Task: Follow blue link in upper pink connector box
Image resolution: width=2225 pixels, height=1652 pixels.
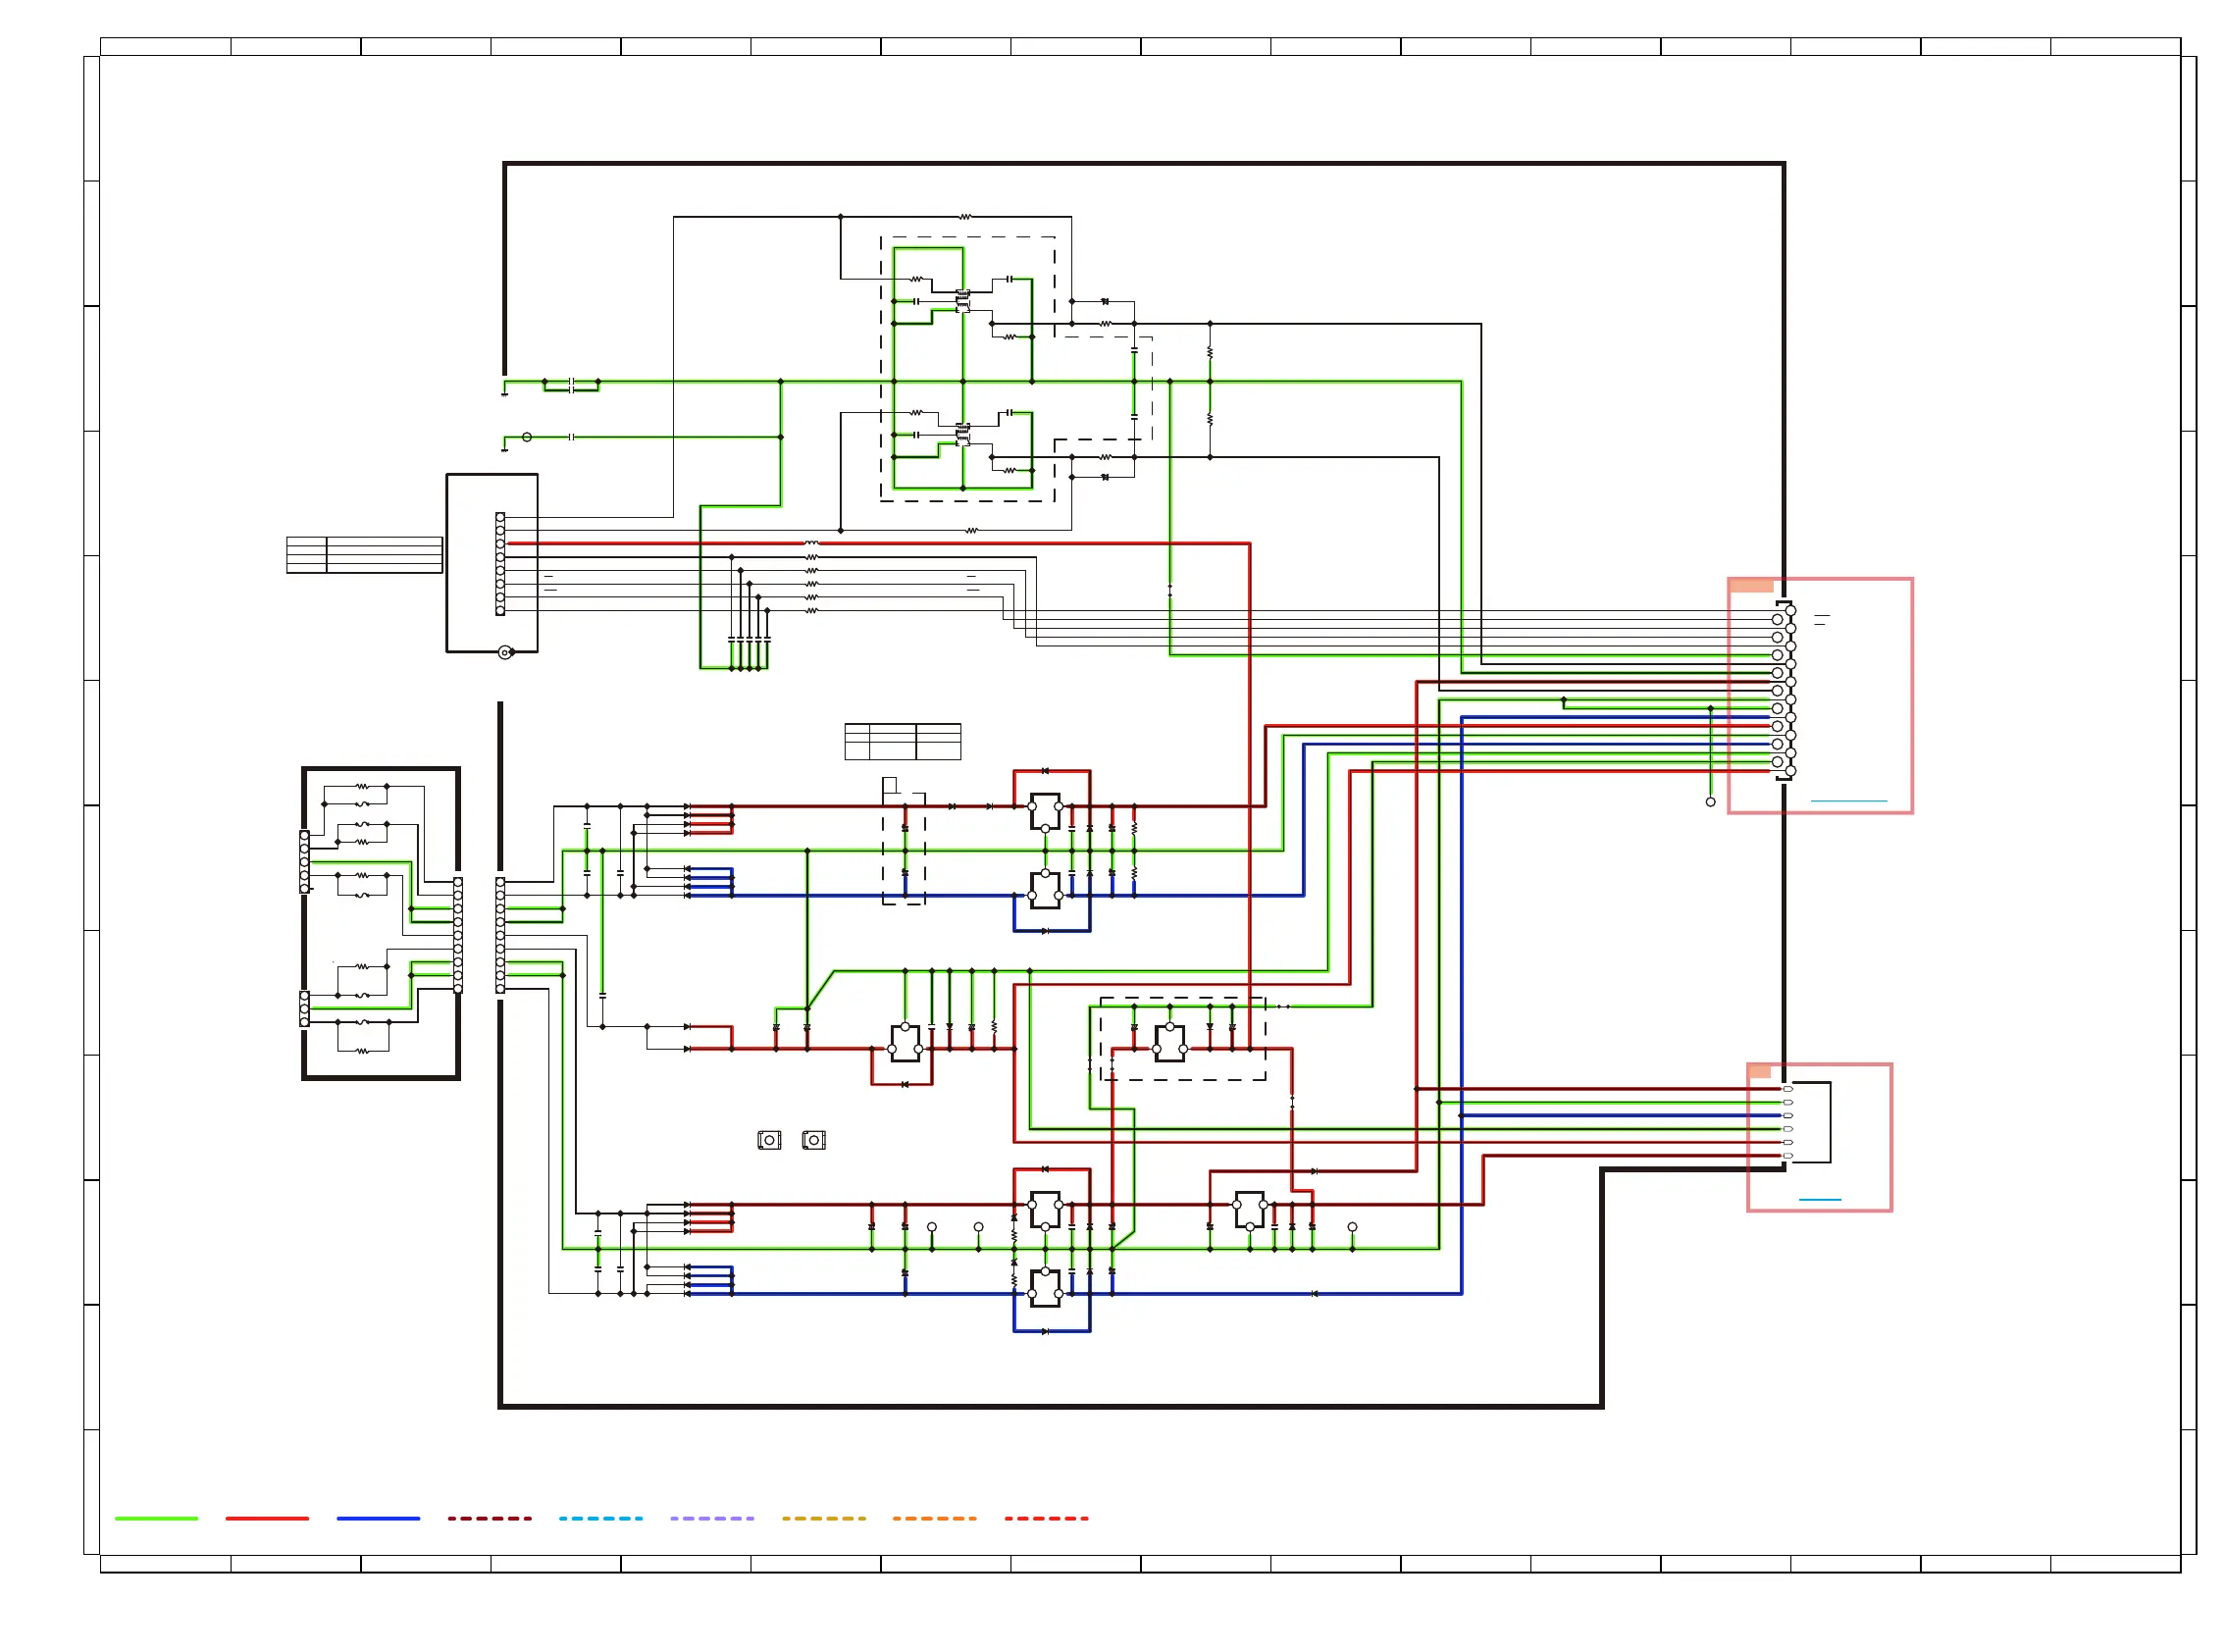Action: [x=1848, y=801]
